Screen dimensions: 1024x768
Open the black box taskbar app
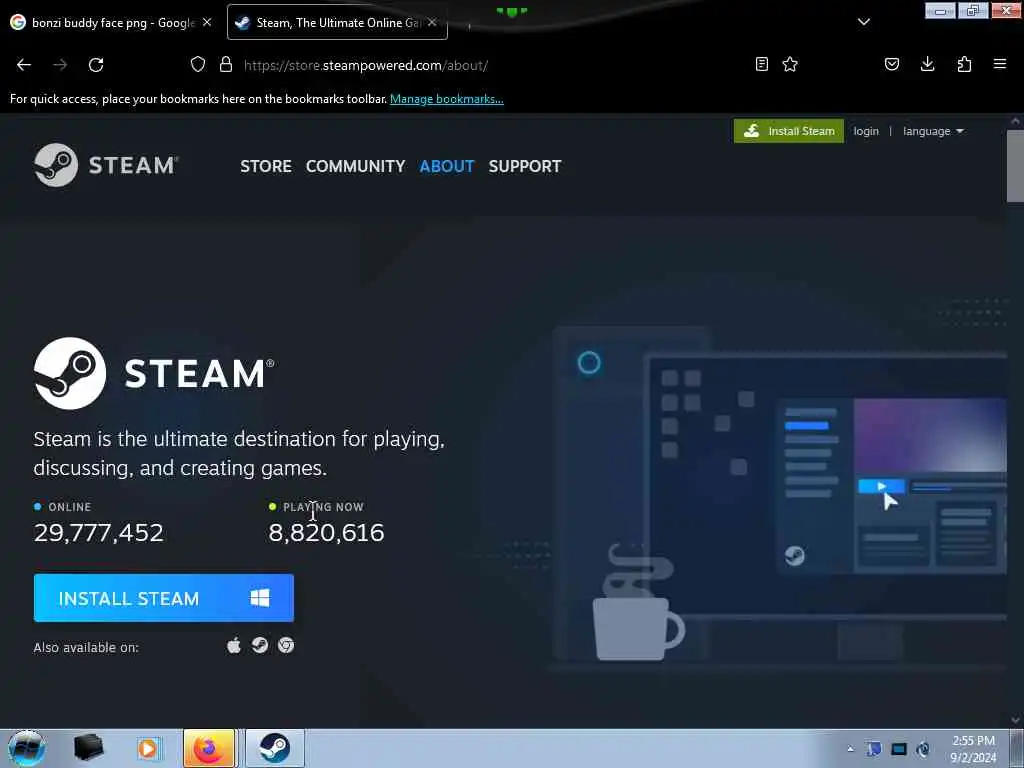[x=88, y=748]
